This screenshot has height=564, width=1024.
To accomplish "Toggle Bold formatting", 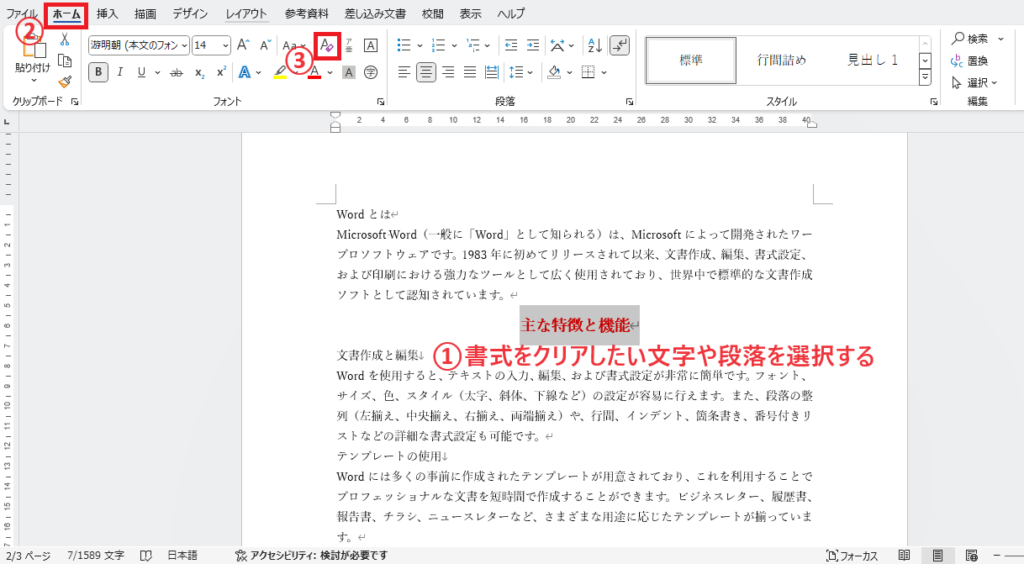I will point(98,72).
